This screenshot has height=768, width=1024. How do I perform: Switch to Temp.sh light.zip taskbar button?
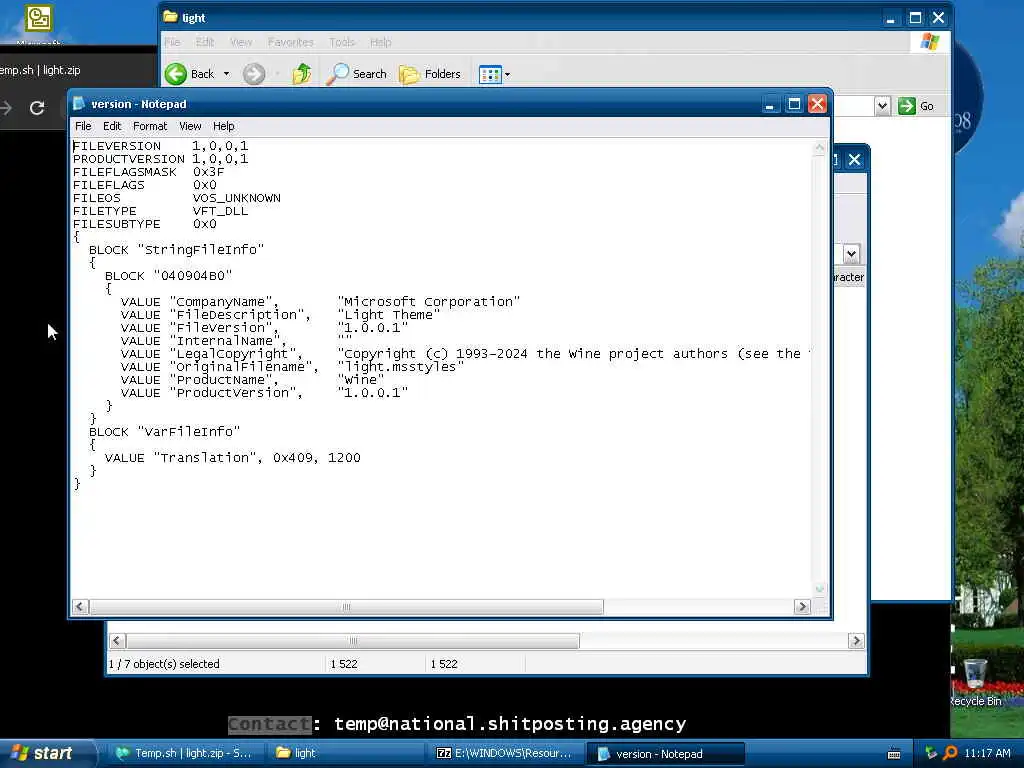tap(184, 753)
